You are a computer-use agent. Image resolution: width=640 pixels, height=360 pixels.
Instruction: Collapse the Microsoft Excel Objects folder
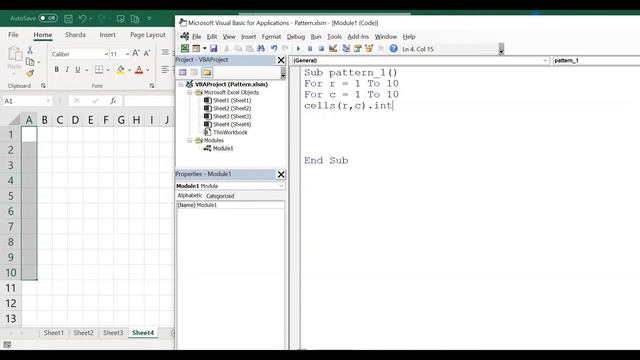point(190,93)
